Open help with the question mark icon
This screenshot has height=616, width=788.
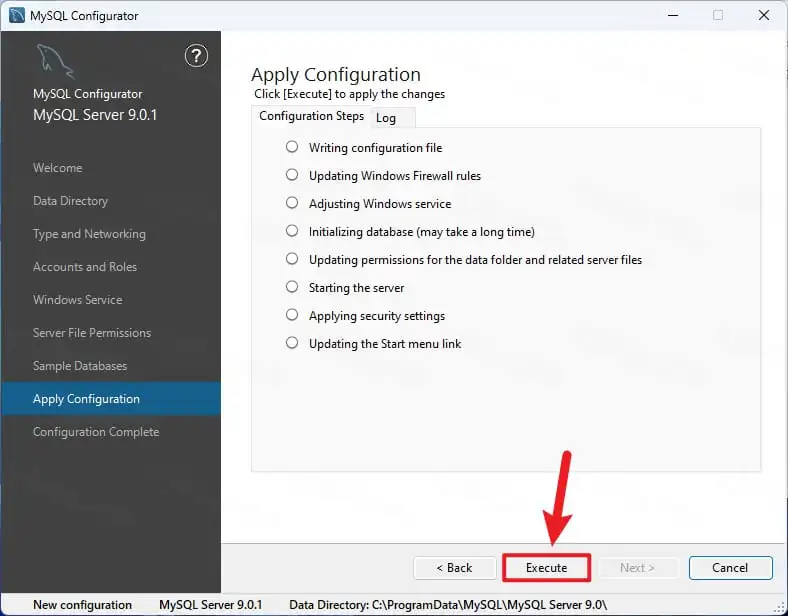point(196,56)
